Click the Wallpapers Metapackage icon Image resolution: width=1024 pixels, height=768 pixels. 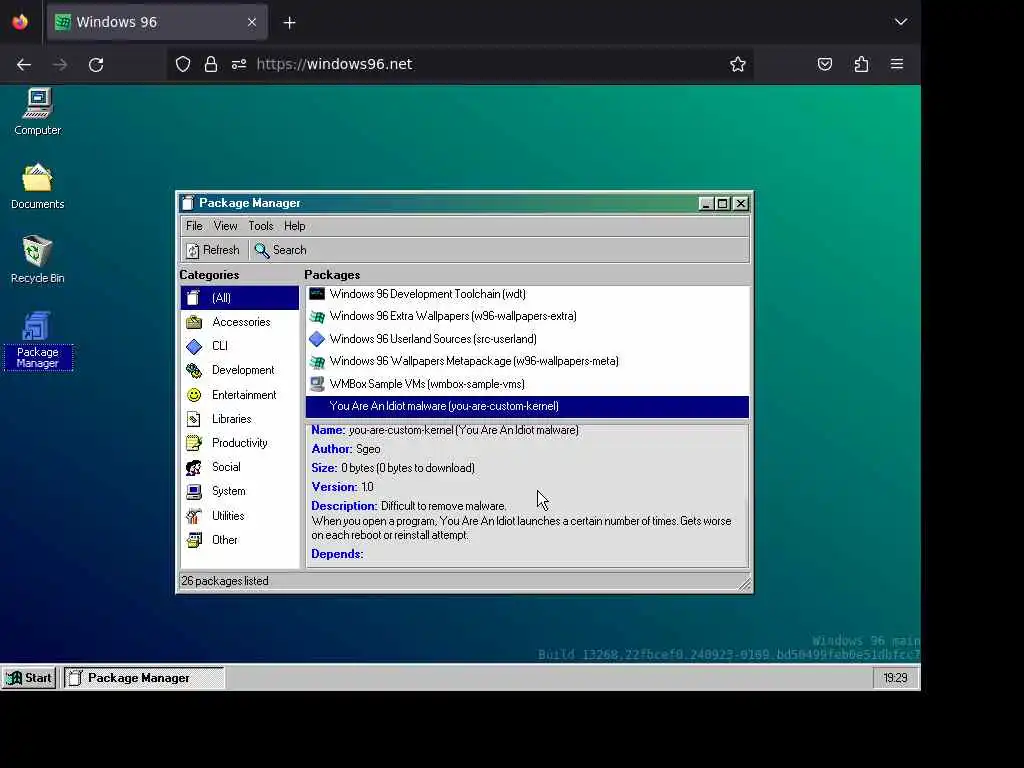coord(317,361)
